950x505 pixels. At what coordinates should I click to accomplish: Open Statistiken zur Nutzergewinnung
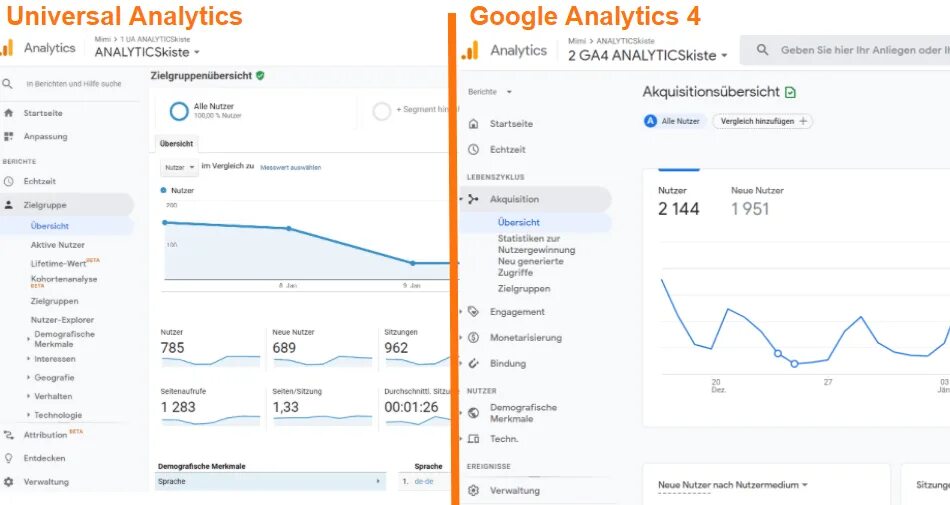pyautogui.click(x=536, y=244)
